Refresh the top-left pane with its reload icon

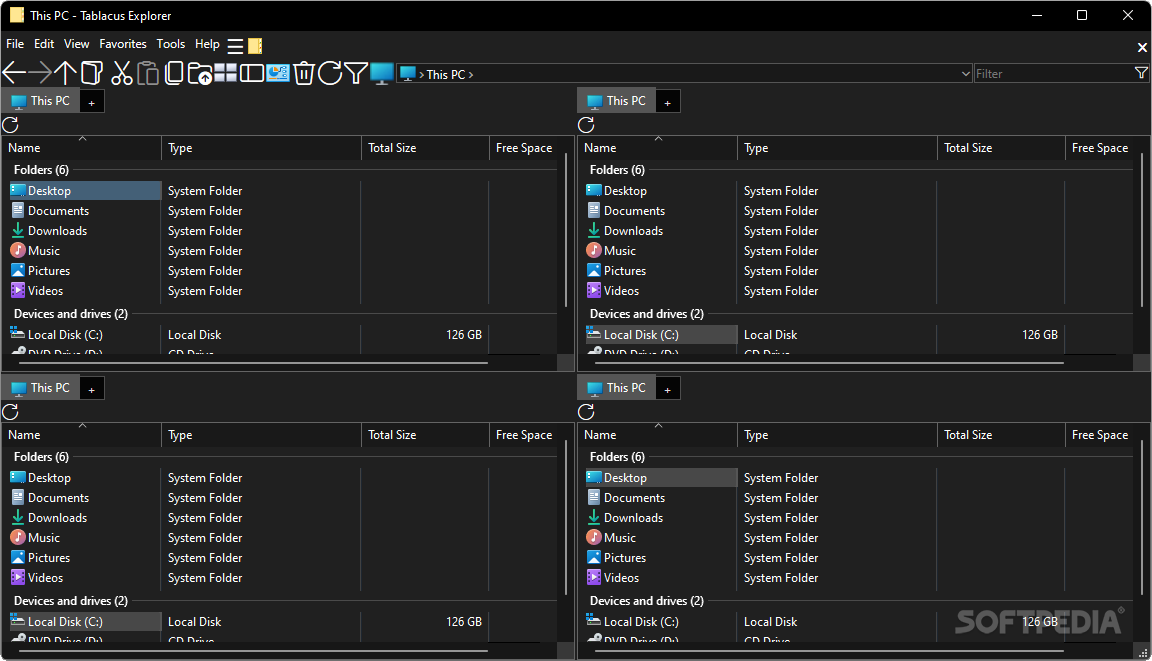pyautogui.click(x=10, y=124)
